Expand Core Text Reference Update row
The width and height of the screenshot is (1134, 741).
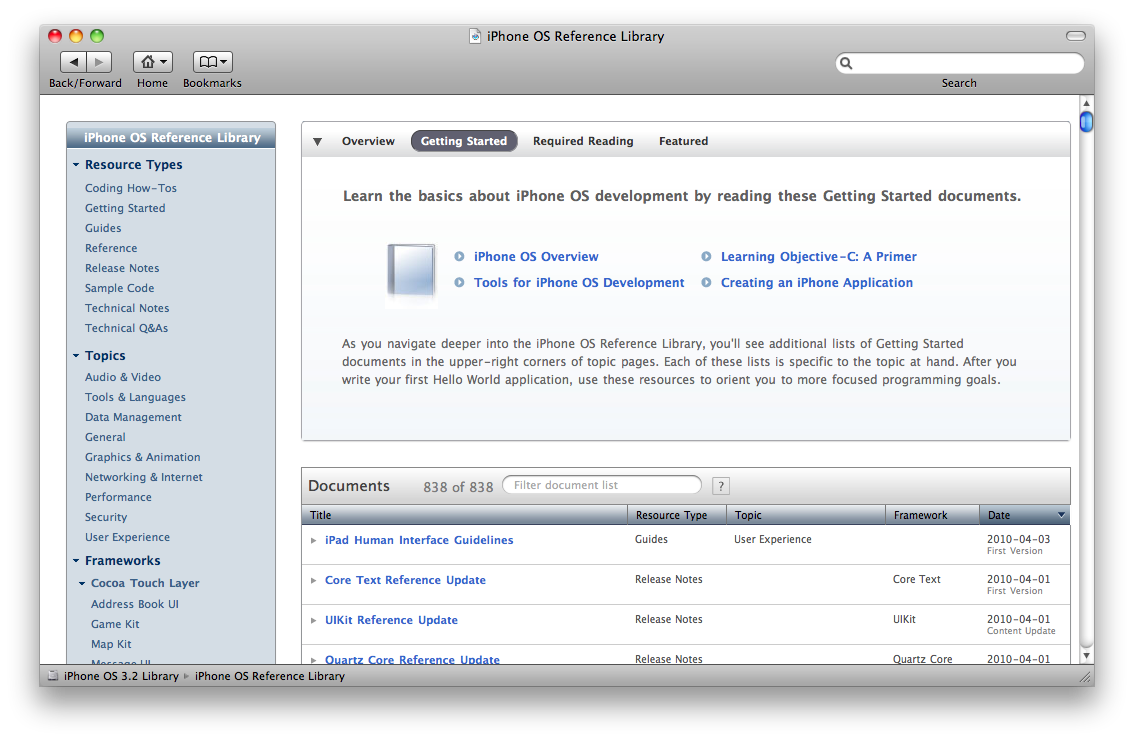tap(314, 581)
